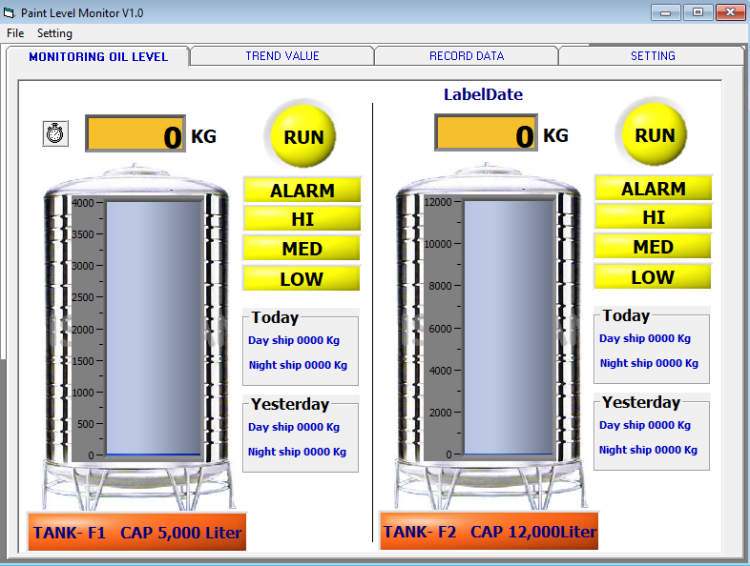Close the Paint Level Monitor window

tap(730, 13)
